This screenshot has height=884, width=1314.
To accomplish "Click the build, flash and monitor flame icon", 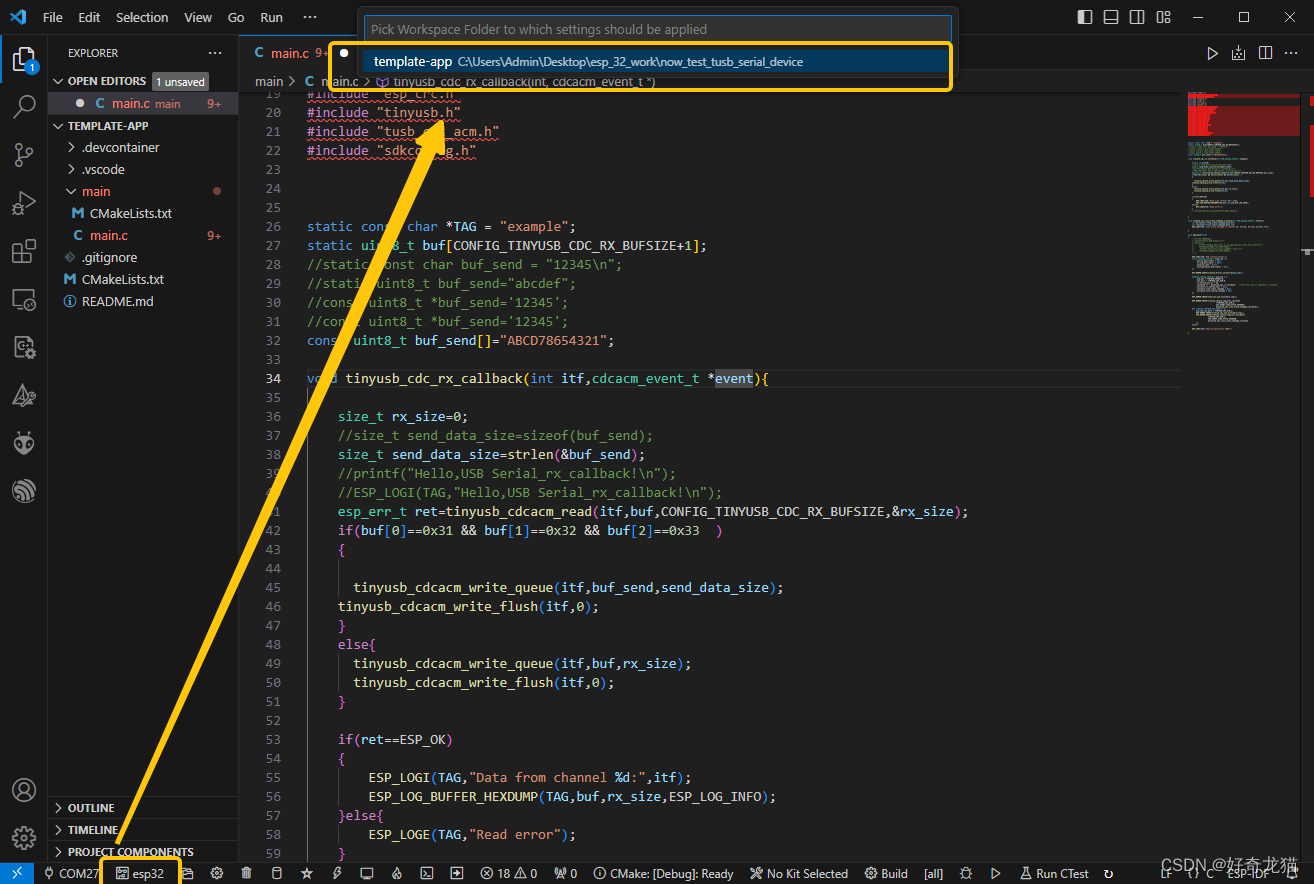I will coord(396,873).
